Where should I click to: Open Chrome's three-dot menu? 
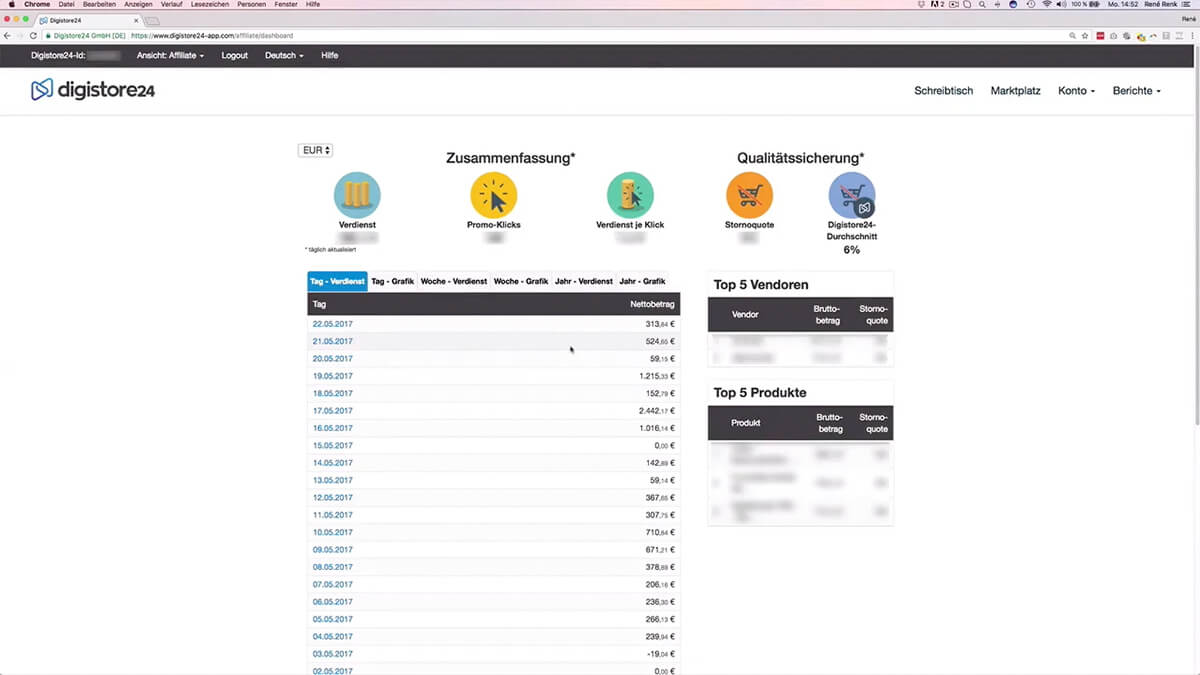click(x=1191, y=35)
